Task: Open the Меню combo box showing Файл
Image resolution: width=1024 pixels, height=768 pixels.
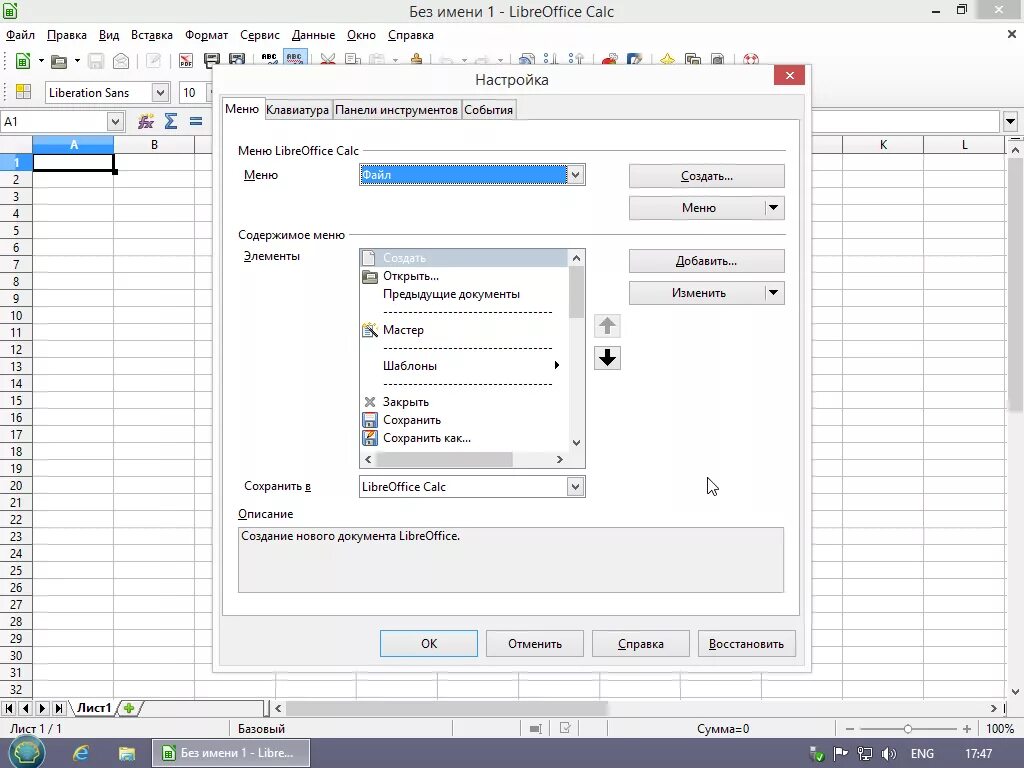Action: 472,175
